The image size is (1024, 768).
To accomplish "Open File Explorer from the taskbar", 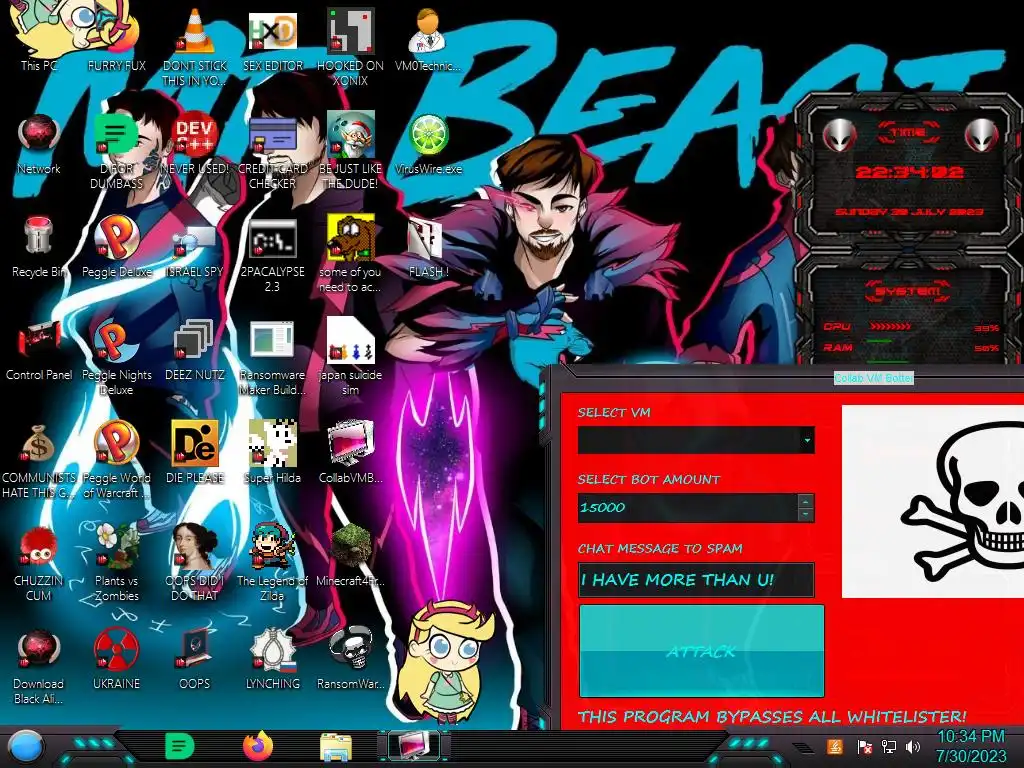I will [x=336, y=747].
